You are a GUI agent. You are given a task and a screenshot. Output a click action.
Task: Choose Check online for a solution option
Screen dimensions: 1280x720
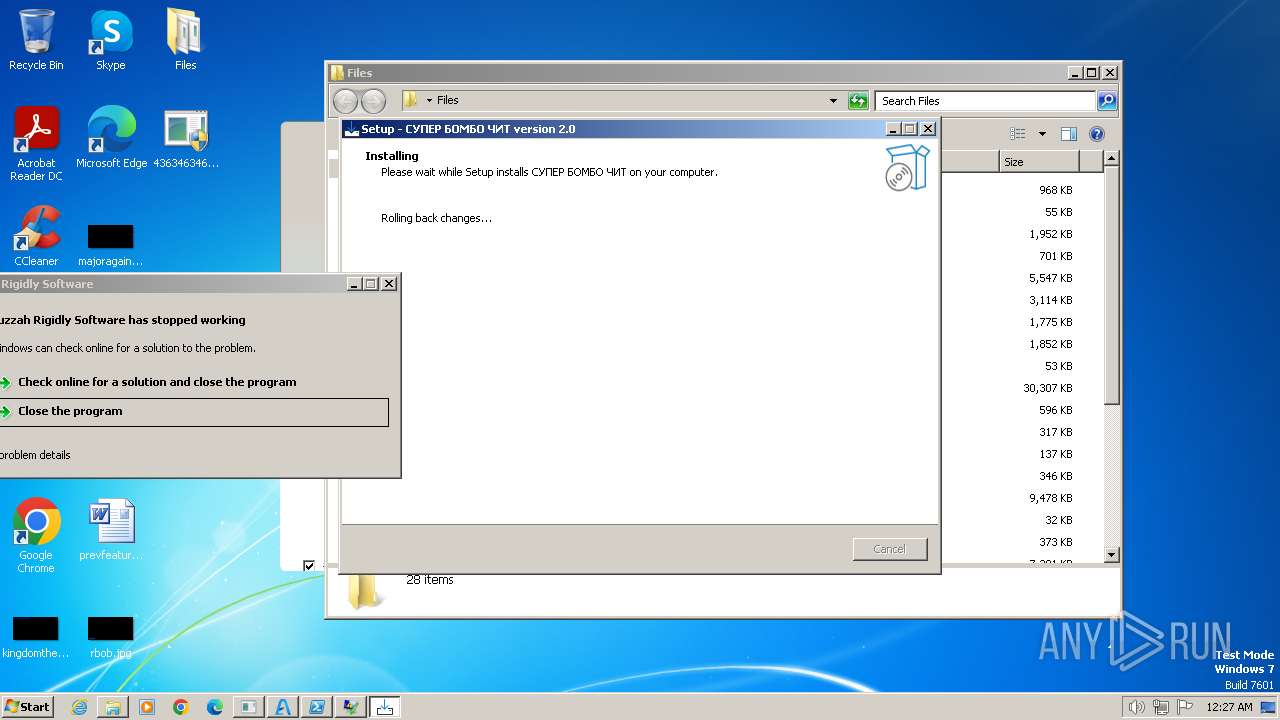(157, 382)
